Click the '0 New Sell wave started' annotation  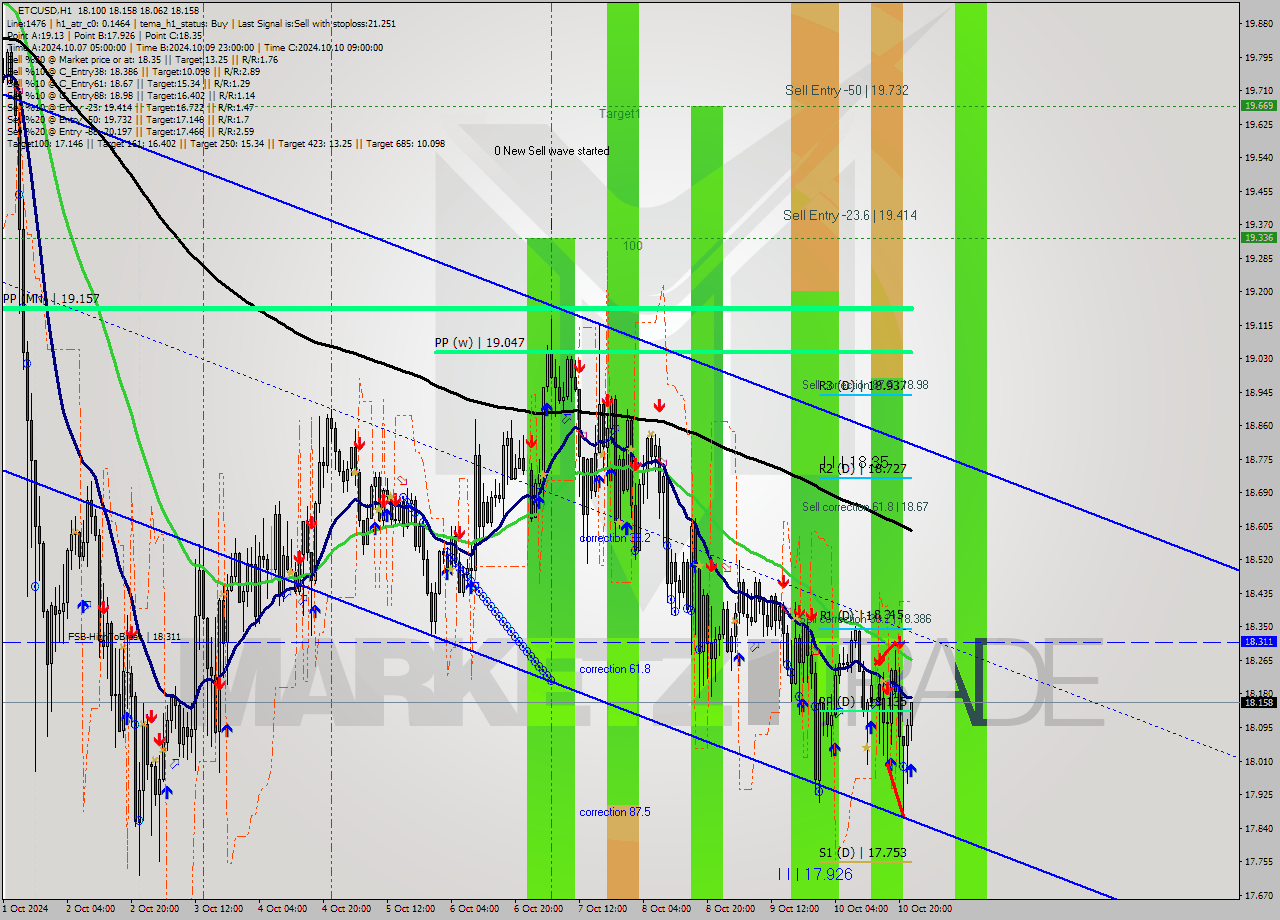point(551,151)
